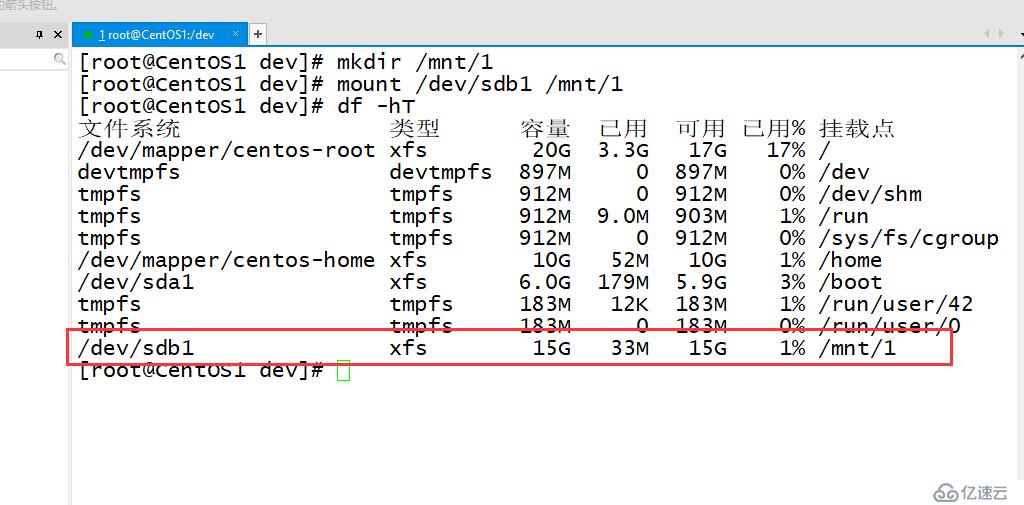Click the 'mkdir /mnt/1' command text
The image size is (1024, 505).
(415, 63)
